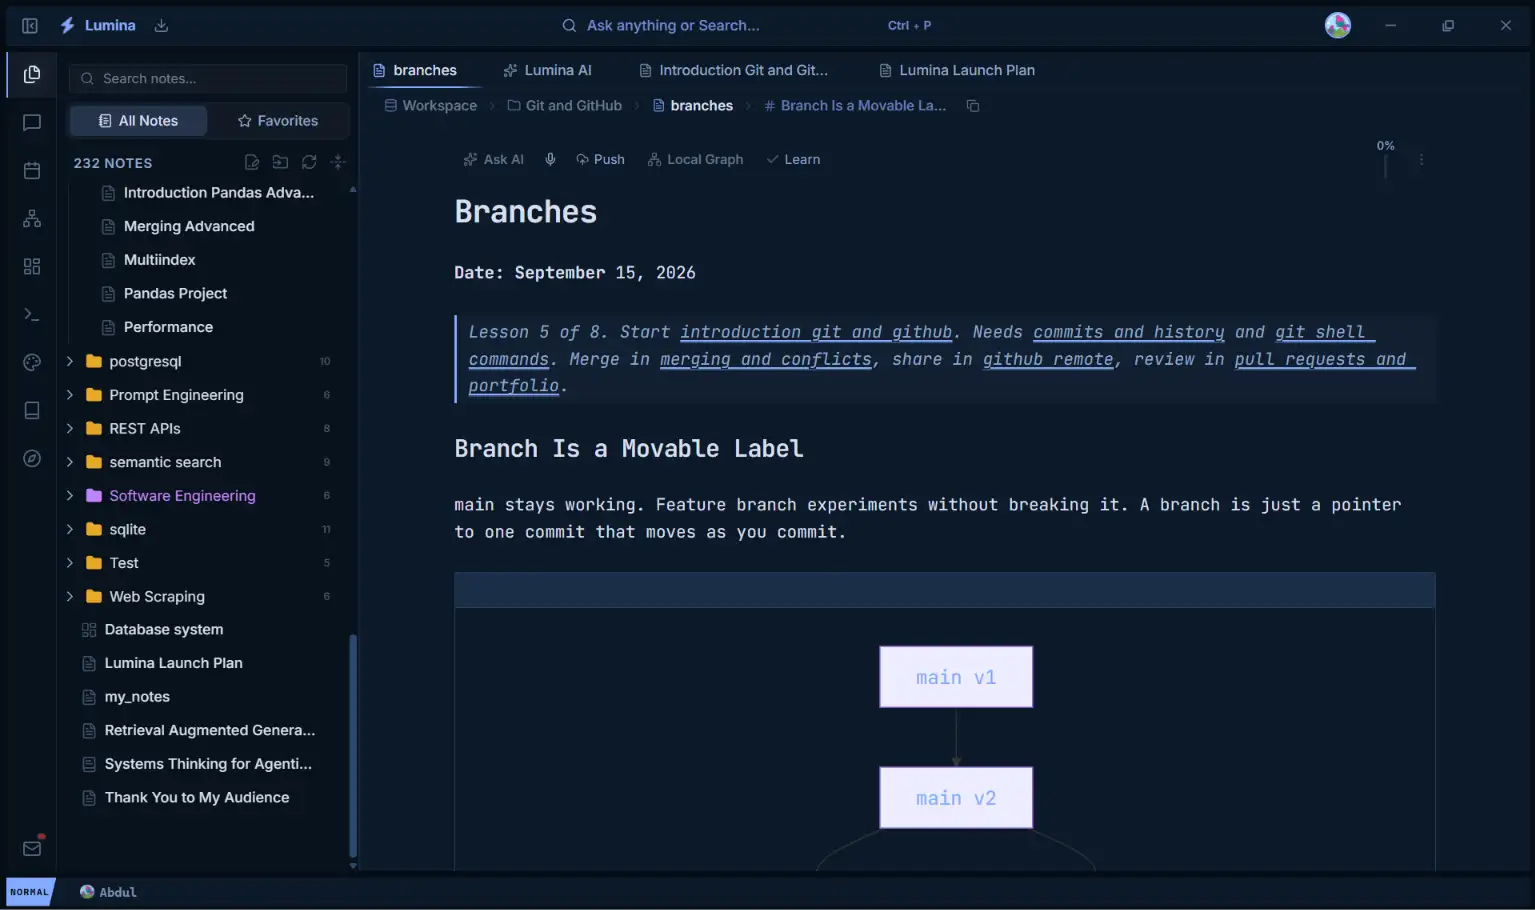
Task: Expand the semantic search folder
Action: pos(70,462)
